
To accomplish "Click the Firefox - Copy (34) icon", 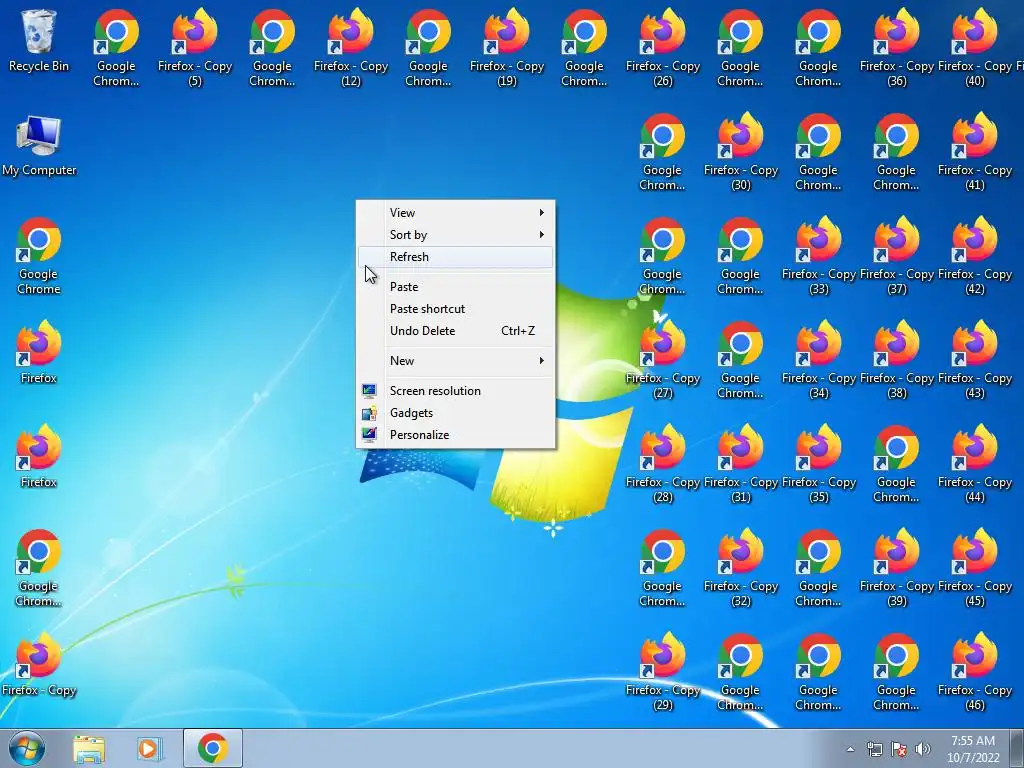I will (818, 359).
